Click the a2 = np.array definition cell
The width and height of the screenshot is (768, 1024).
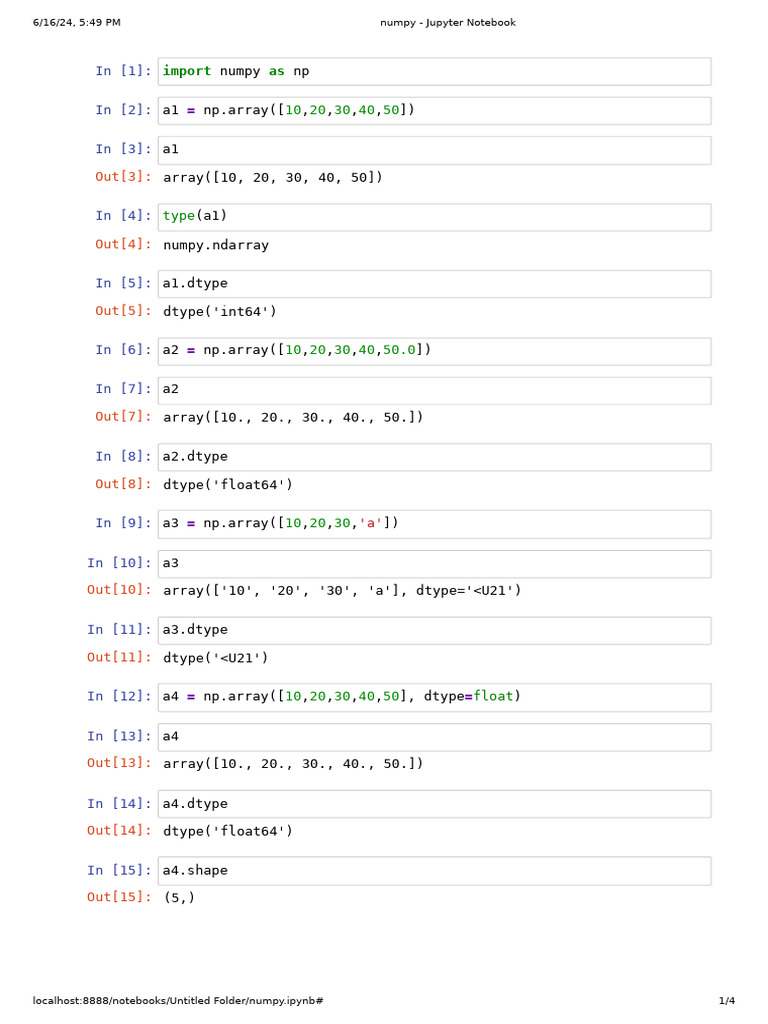[x=434, y=350]
